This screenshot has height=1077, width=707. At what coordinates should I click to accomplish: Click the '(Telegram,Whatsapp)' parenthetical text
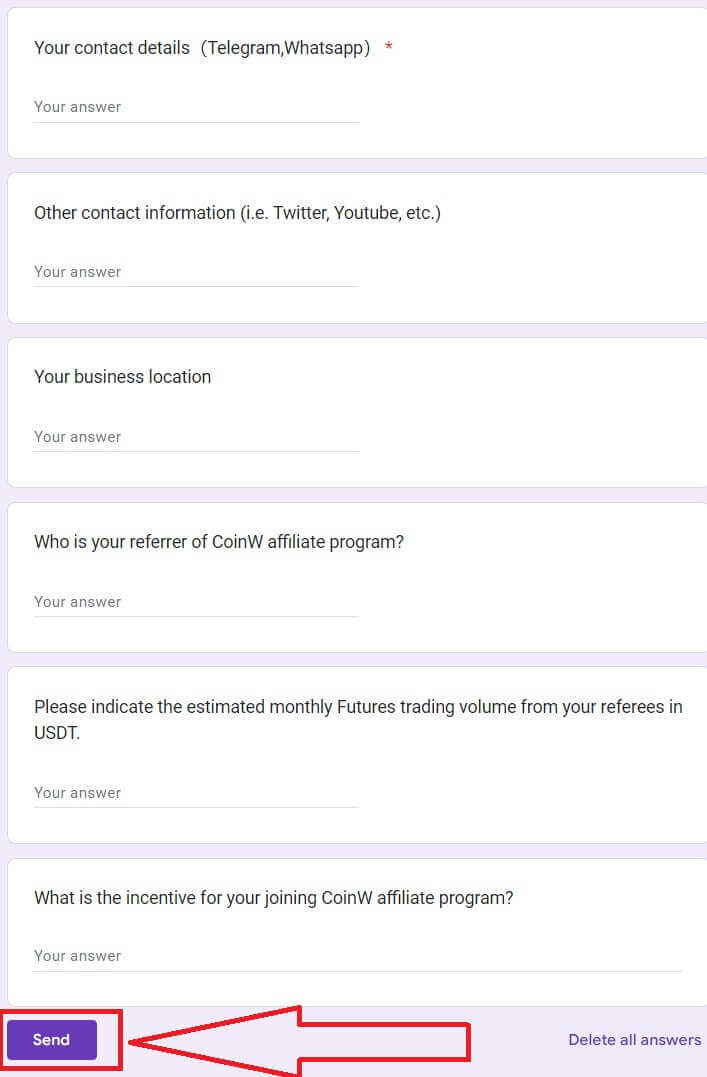[286, 48]
